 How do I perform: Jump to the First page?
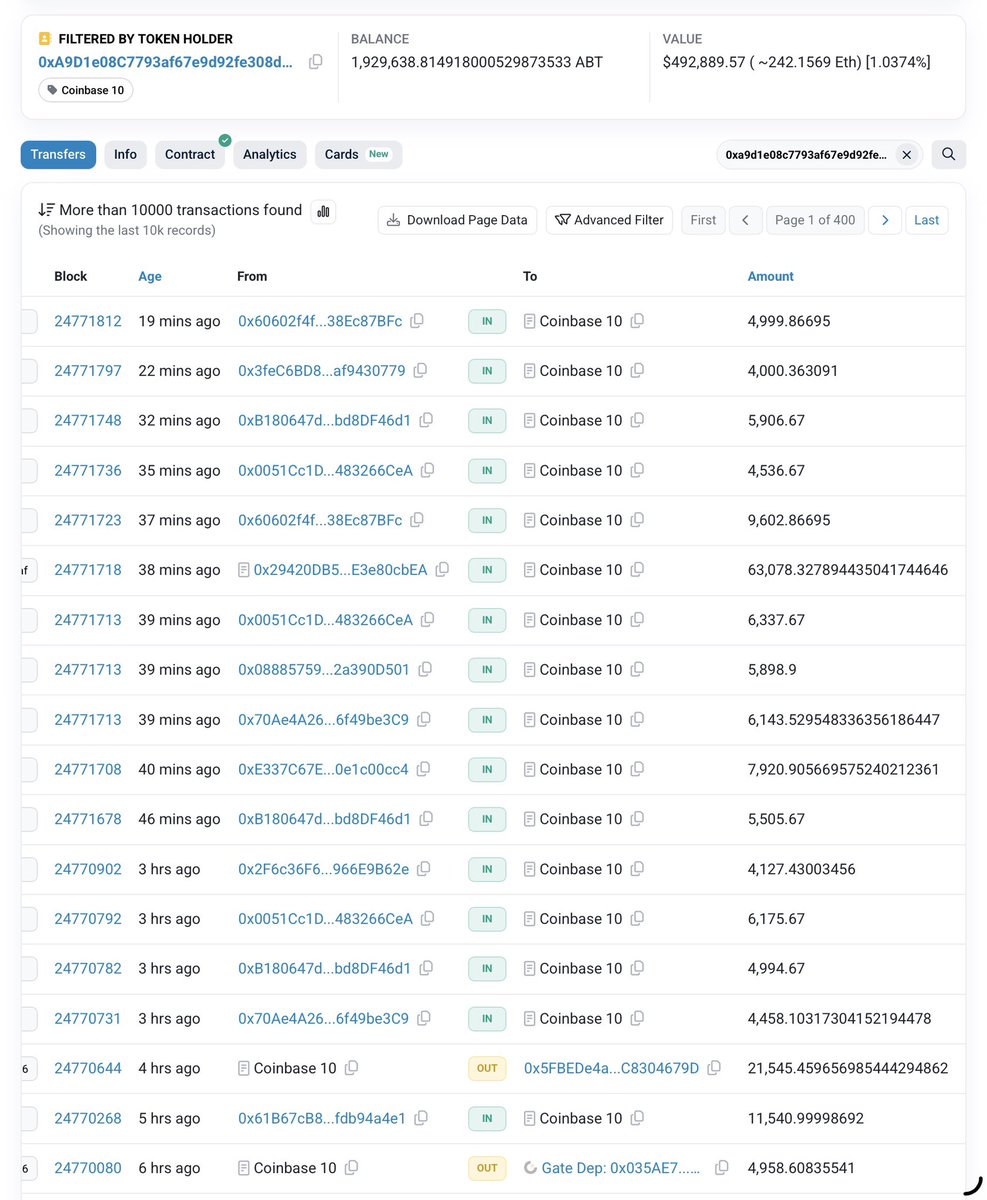(703, 220)
